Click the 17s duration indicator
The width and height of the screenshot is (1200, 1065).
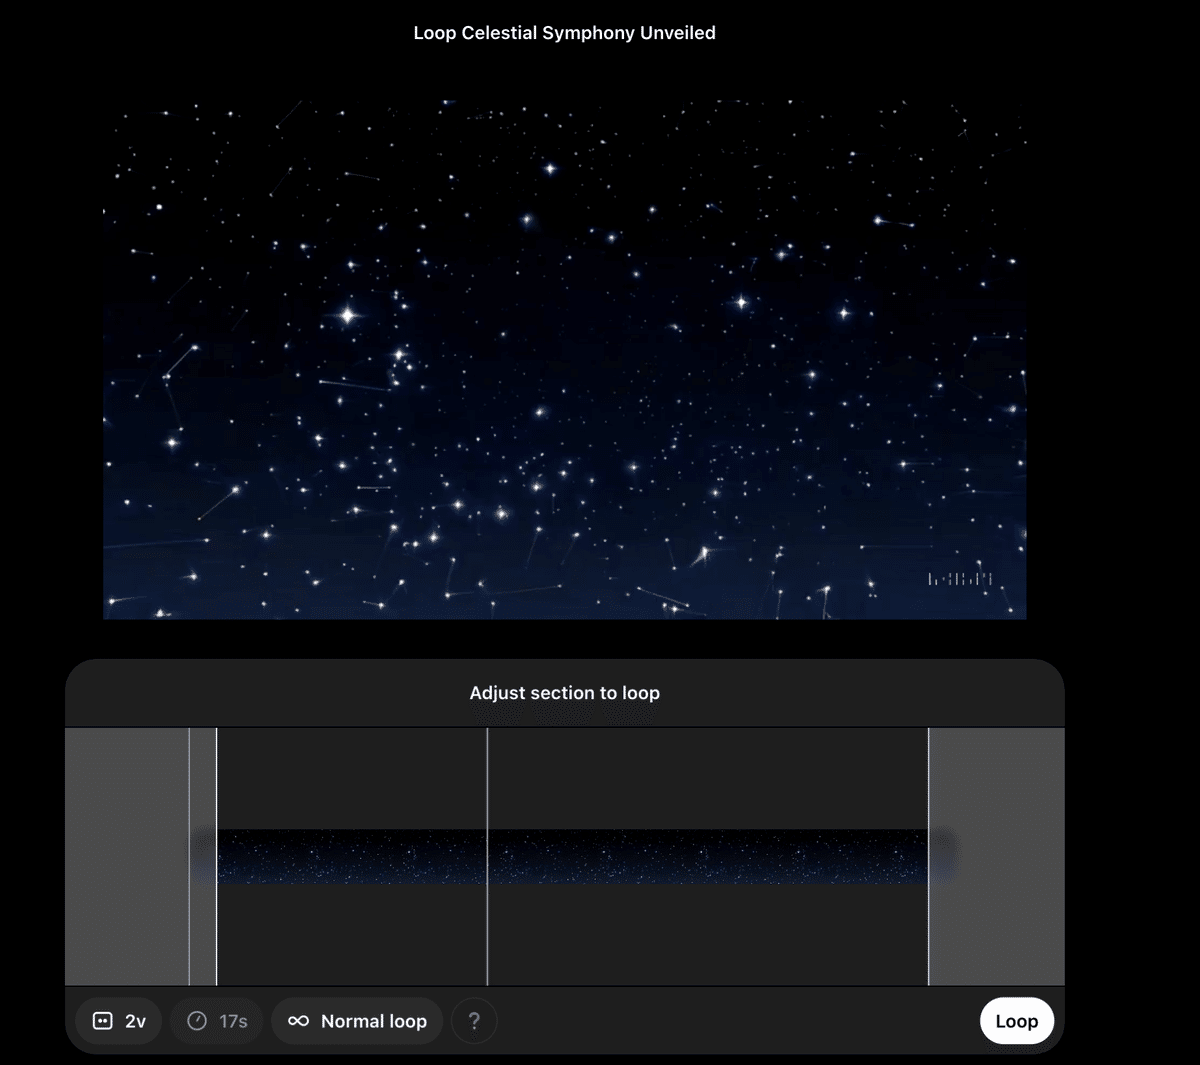point(217,1021)
